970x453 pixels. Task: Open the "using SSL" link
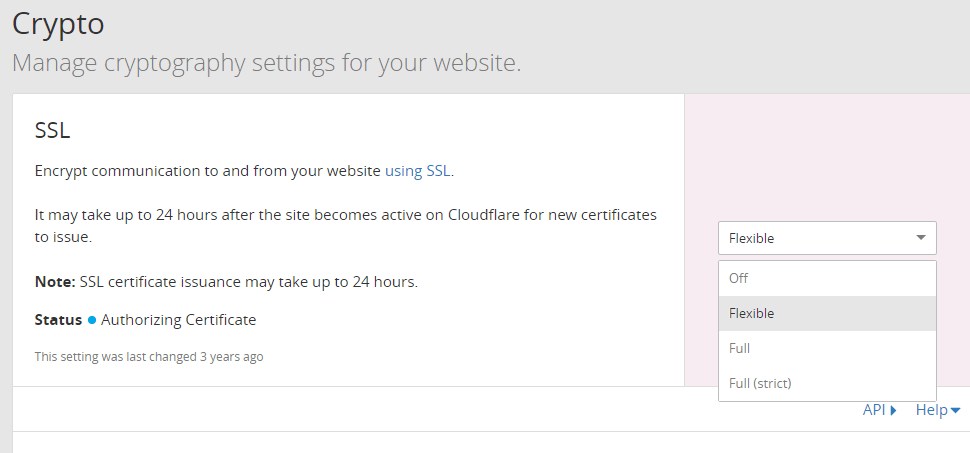[x=417, y=170]
